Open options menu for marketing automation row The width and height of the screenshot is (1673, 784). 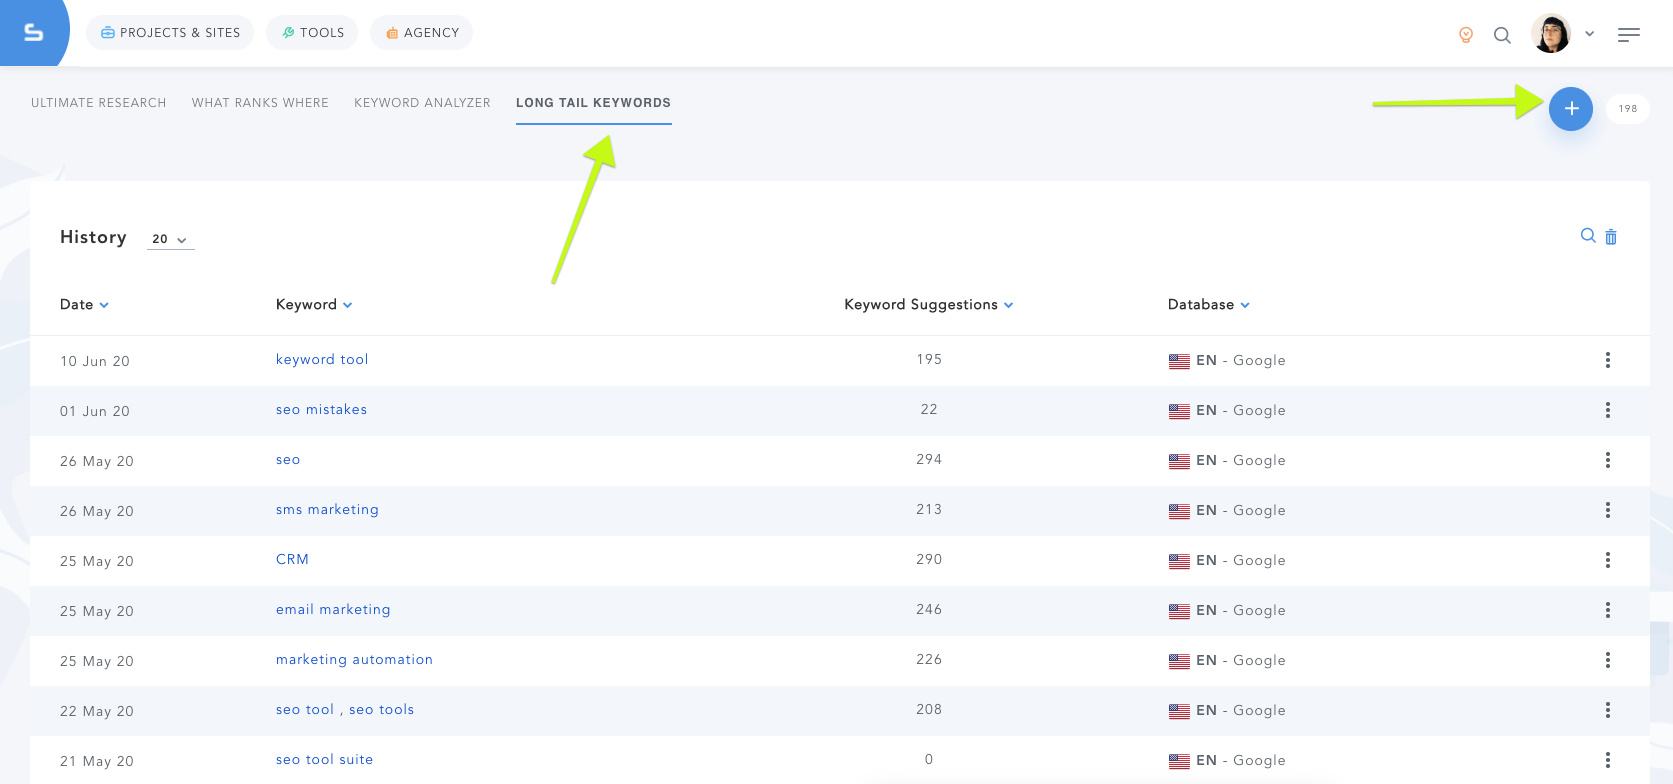(x=1608, y=660)
